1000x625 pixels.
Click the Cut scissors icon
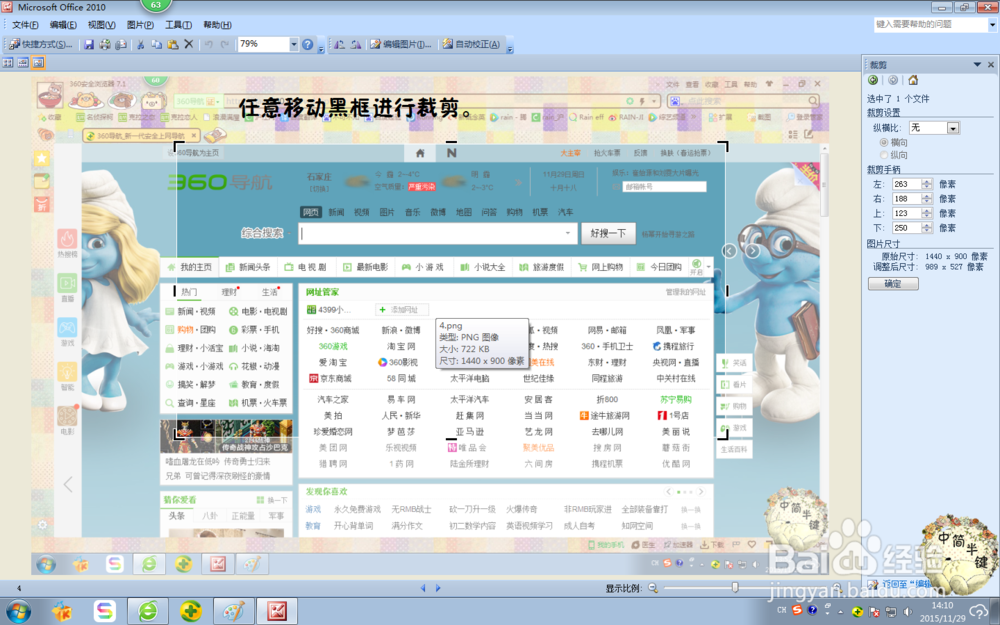(140, 44)
